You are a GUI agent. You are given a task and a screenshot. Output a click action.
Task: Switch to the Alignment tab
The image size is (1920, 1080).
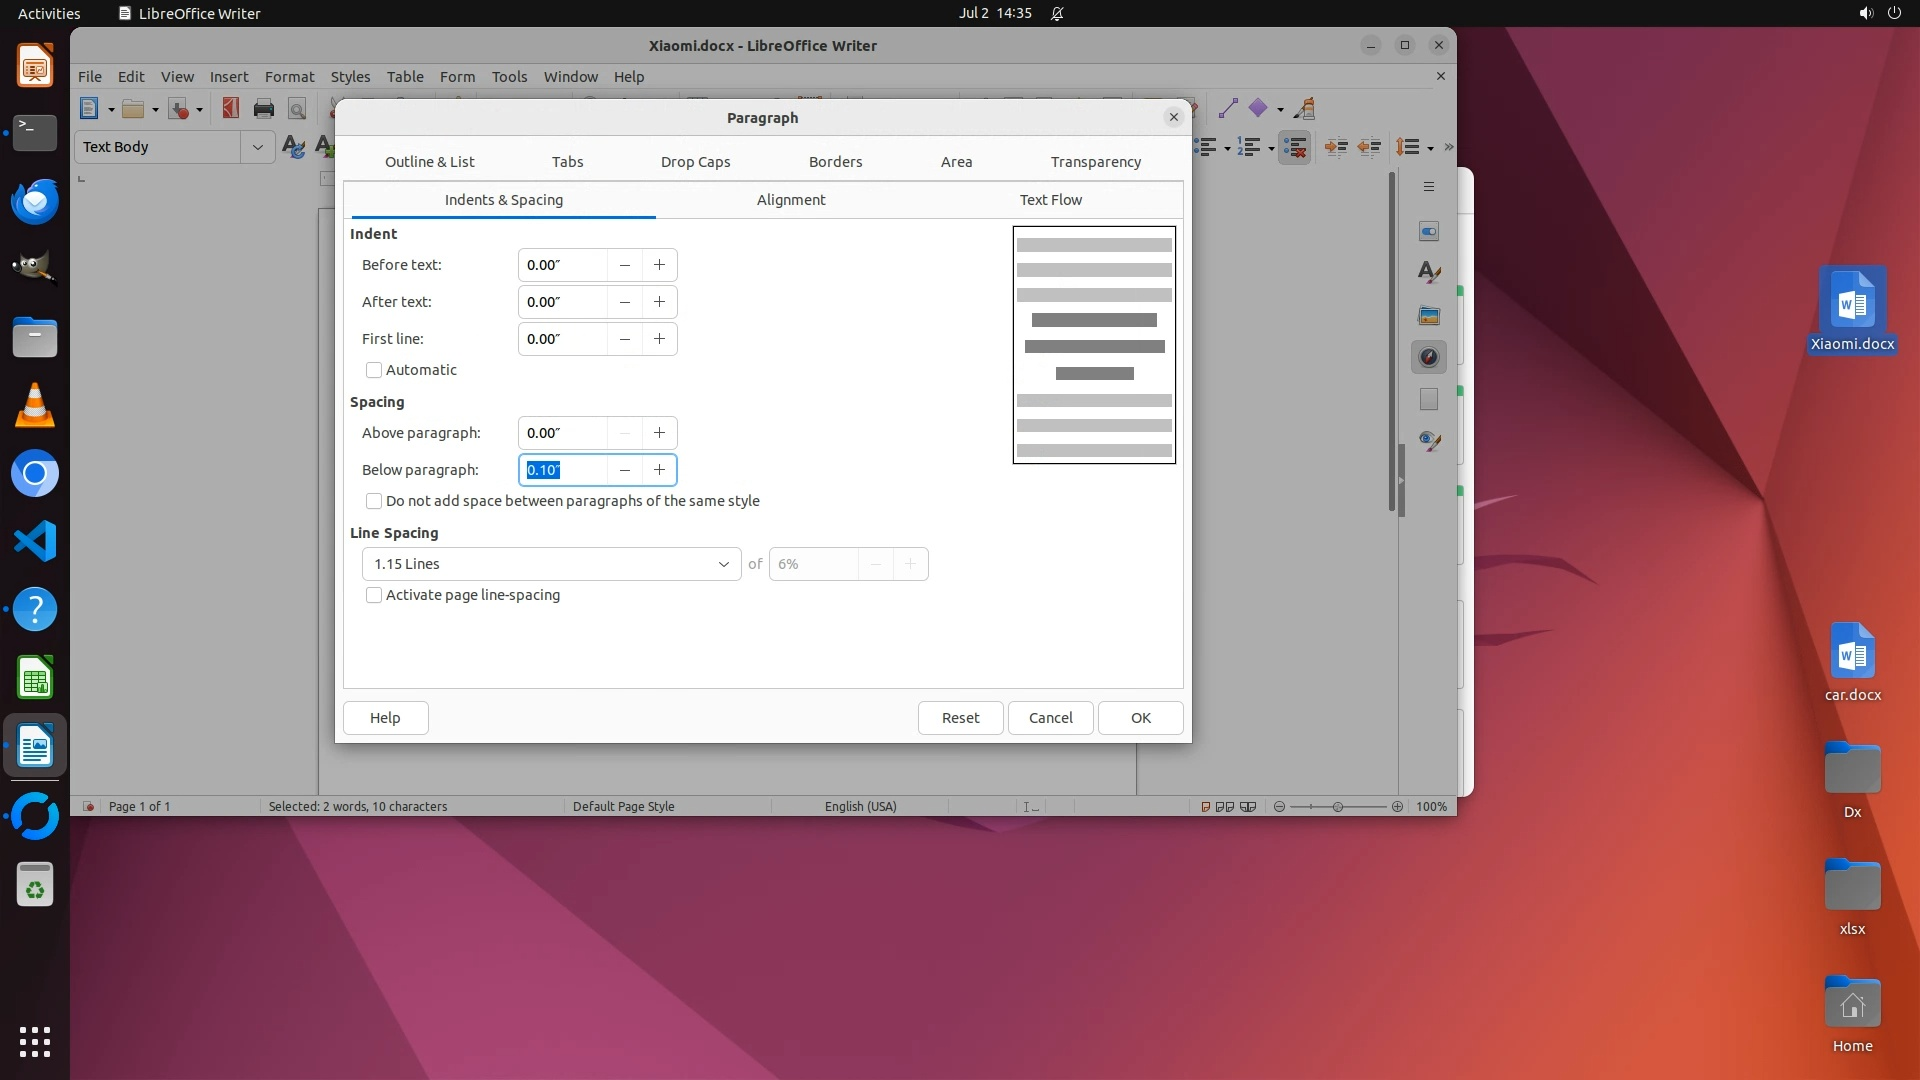coord(790,200)
